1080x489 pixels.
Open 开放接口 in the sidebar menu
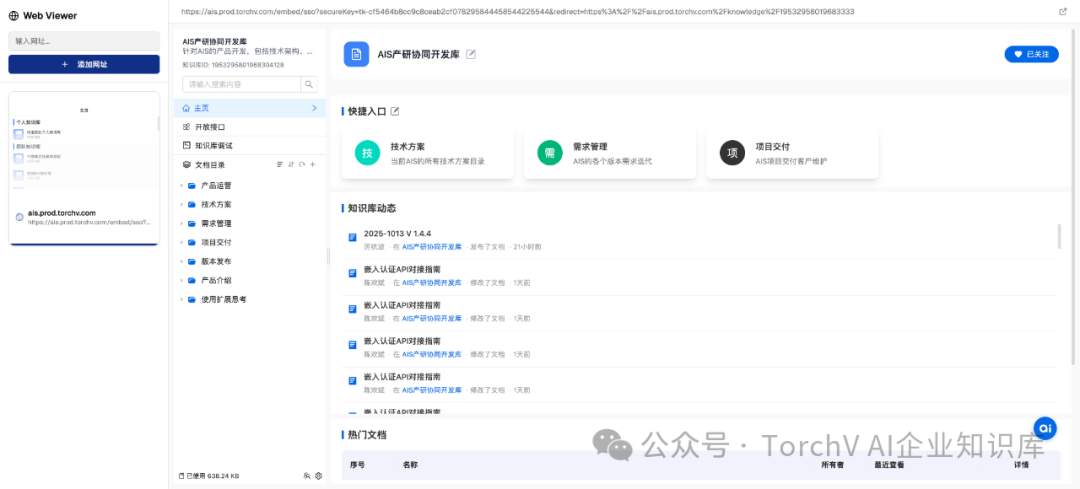250,127
